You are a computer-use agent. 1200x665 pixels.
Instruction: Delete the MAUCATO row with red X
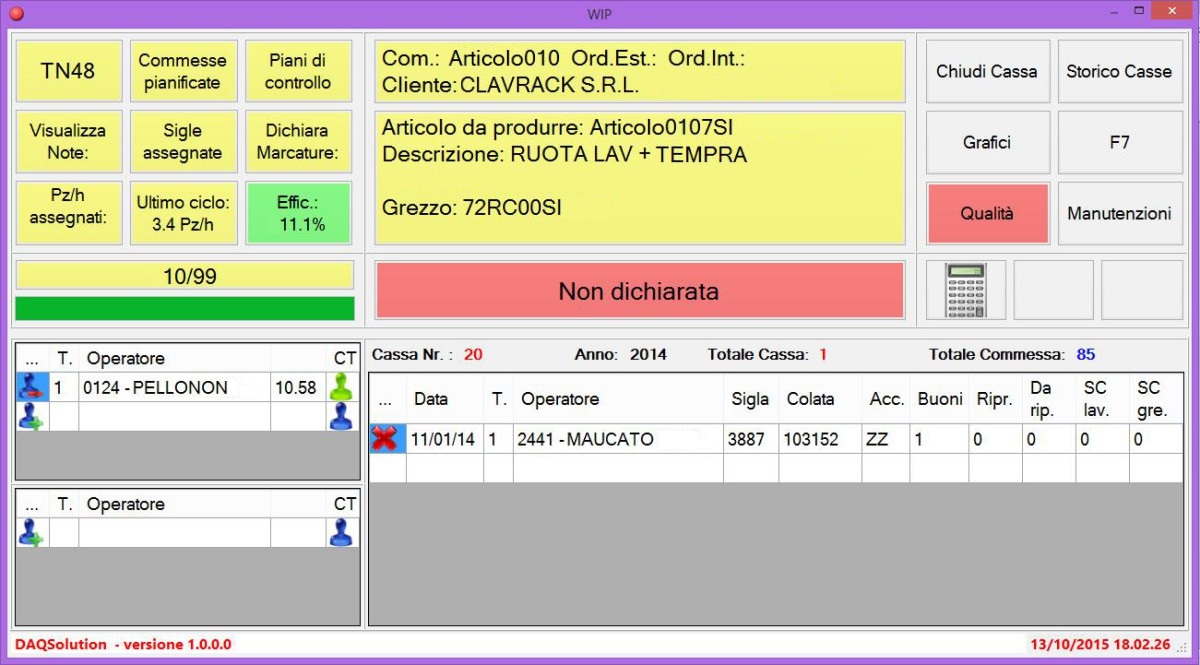385,438
